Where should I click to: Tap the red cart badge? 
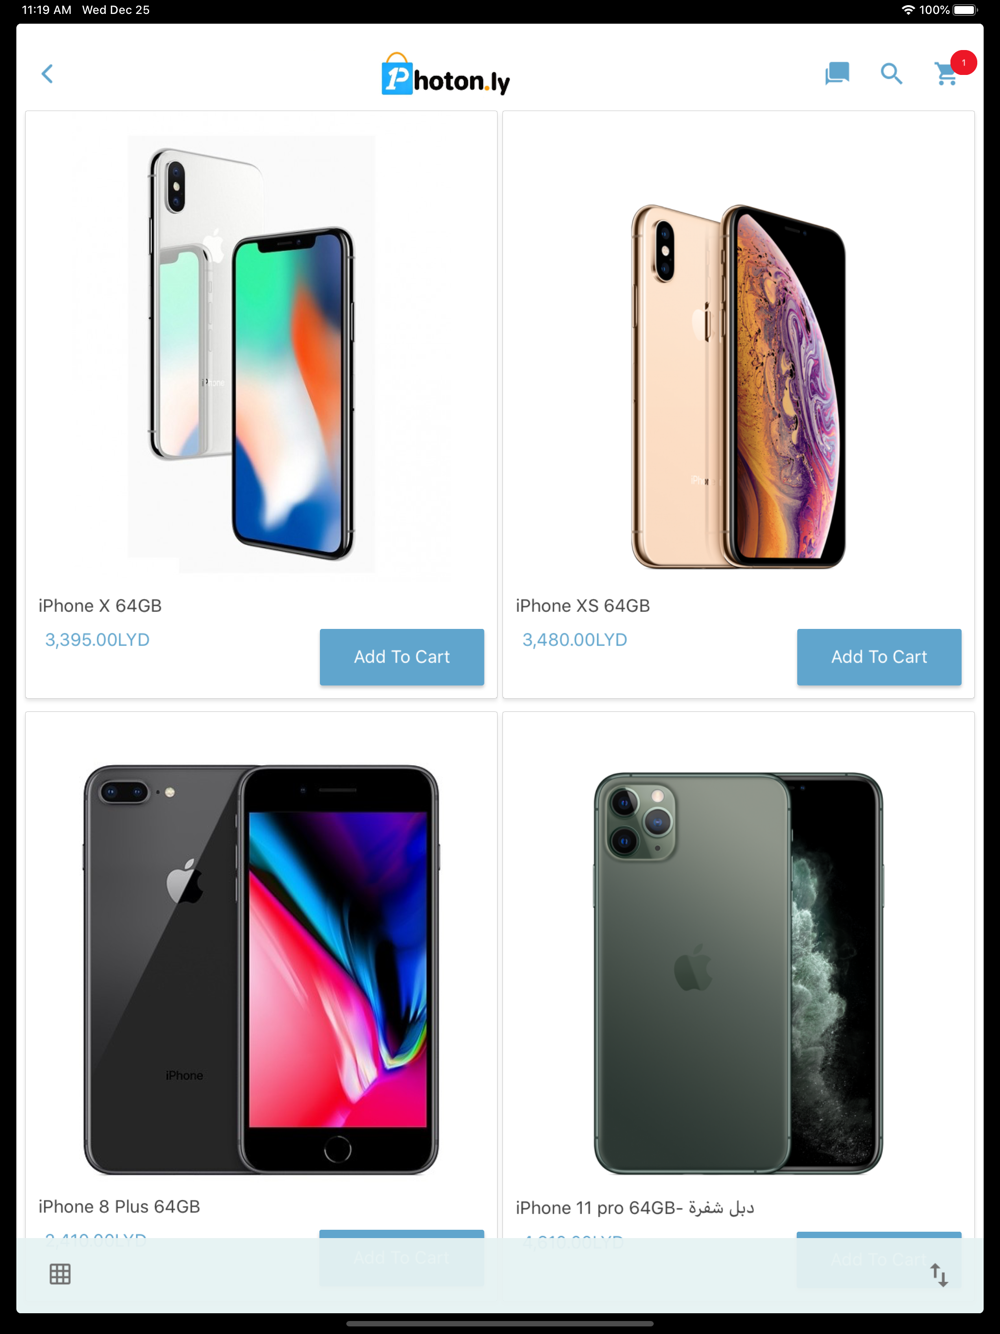click(x=964, y=62)
